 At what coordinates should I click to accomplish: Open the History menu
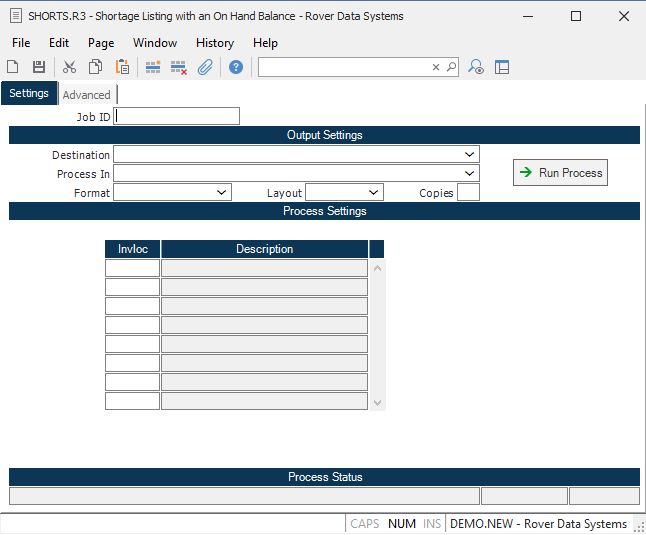214,43
